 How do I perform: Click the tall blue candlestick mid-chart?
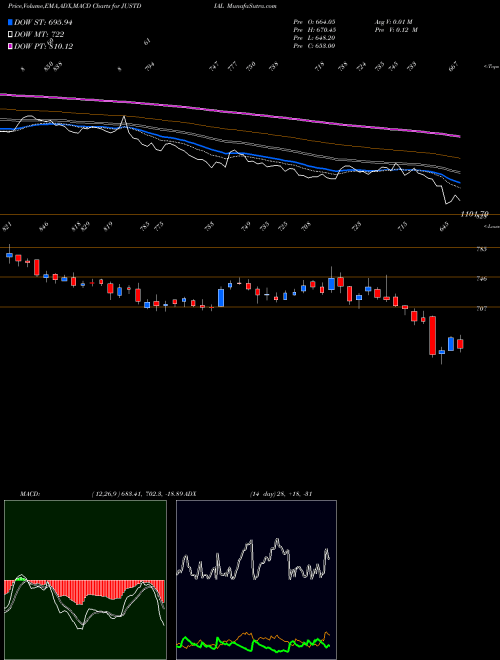coord(221,298)
